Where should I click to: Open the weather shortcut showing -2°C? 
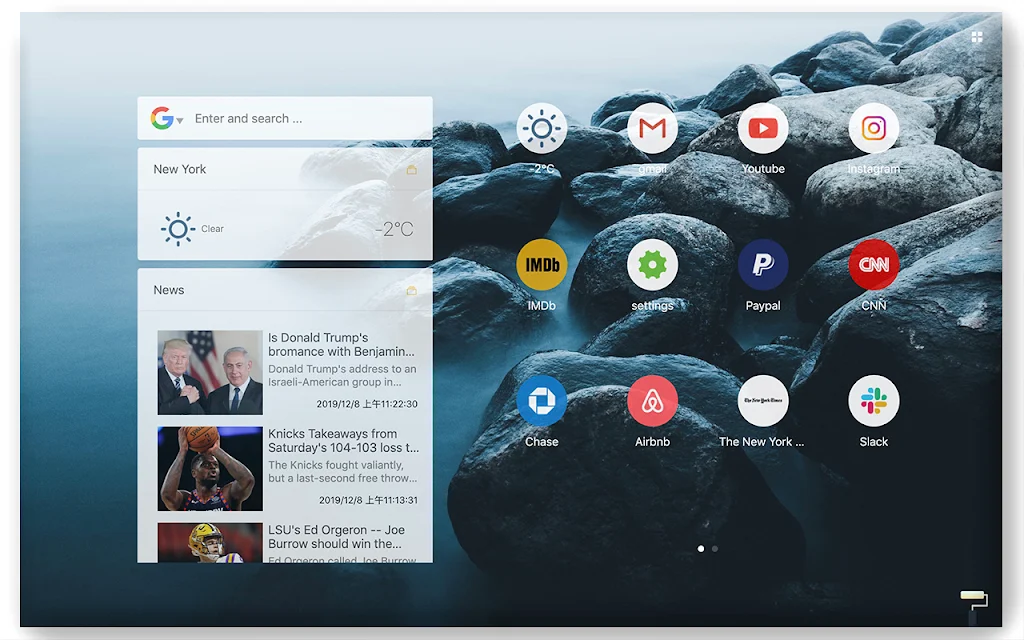(541, 128)
